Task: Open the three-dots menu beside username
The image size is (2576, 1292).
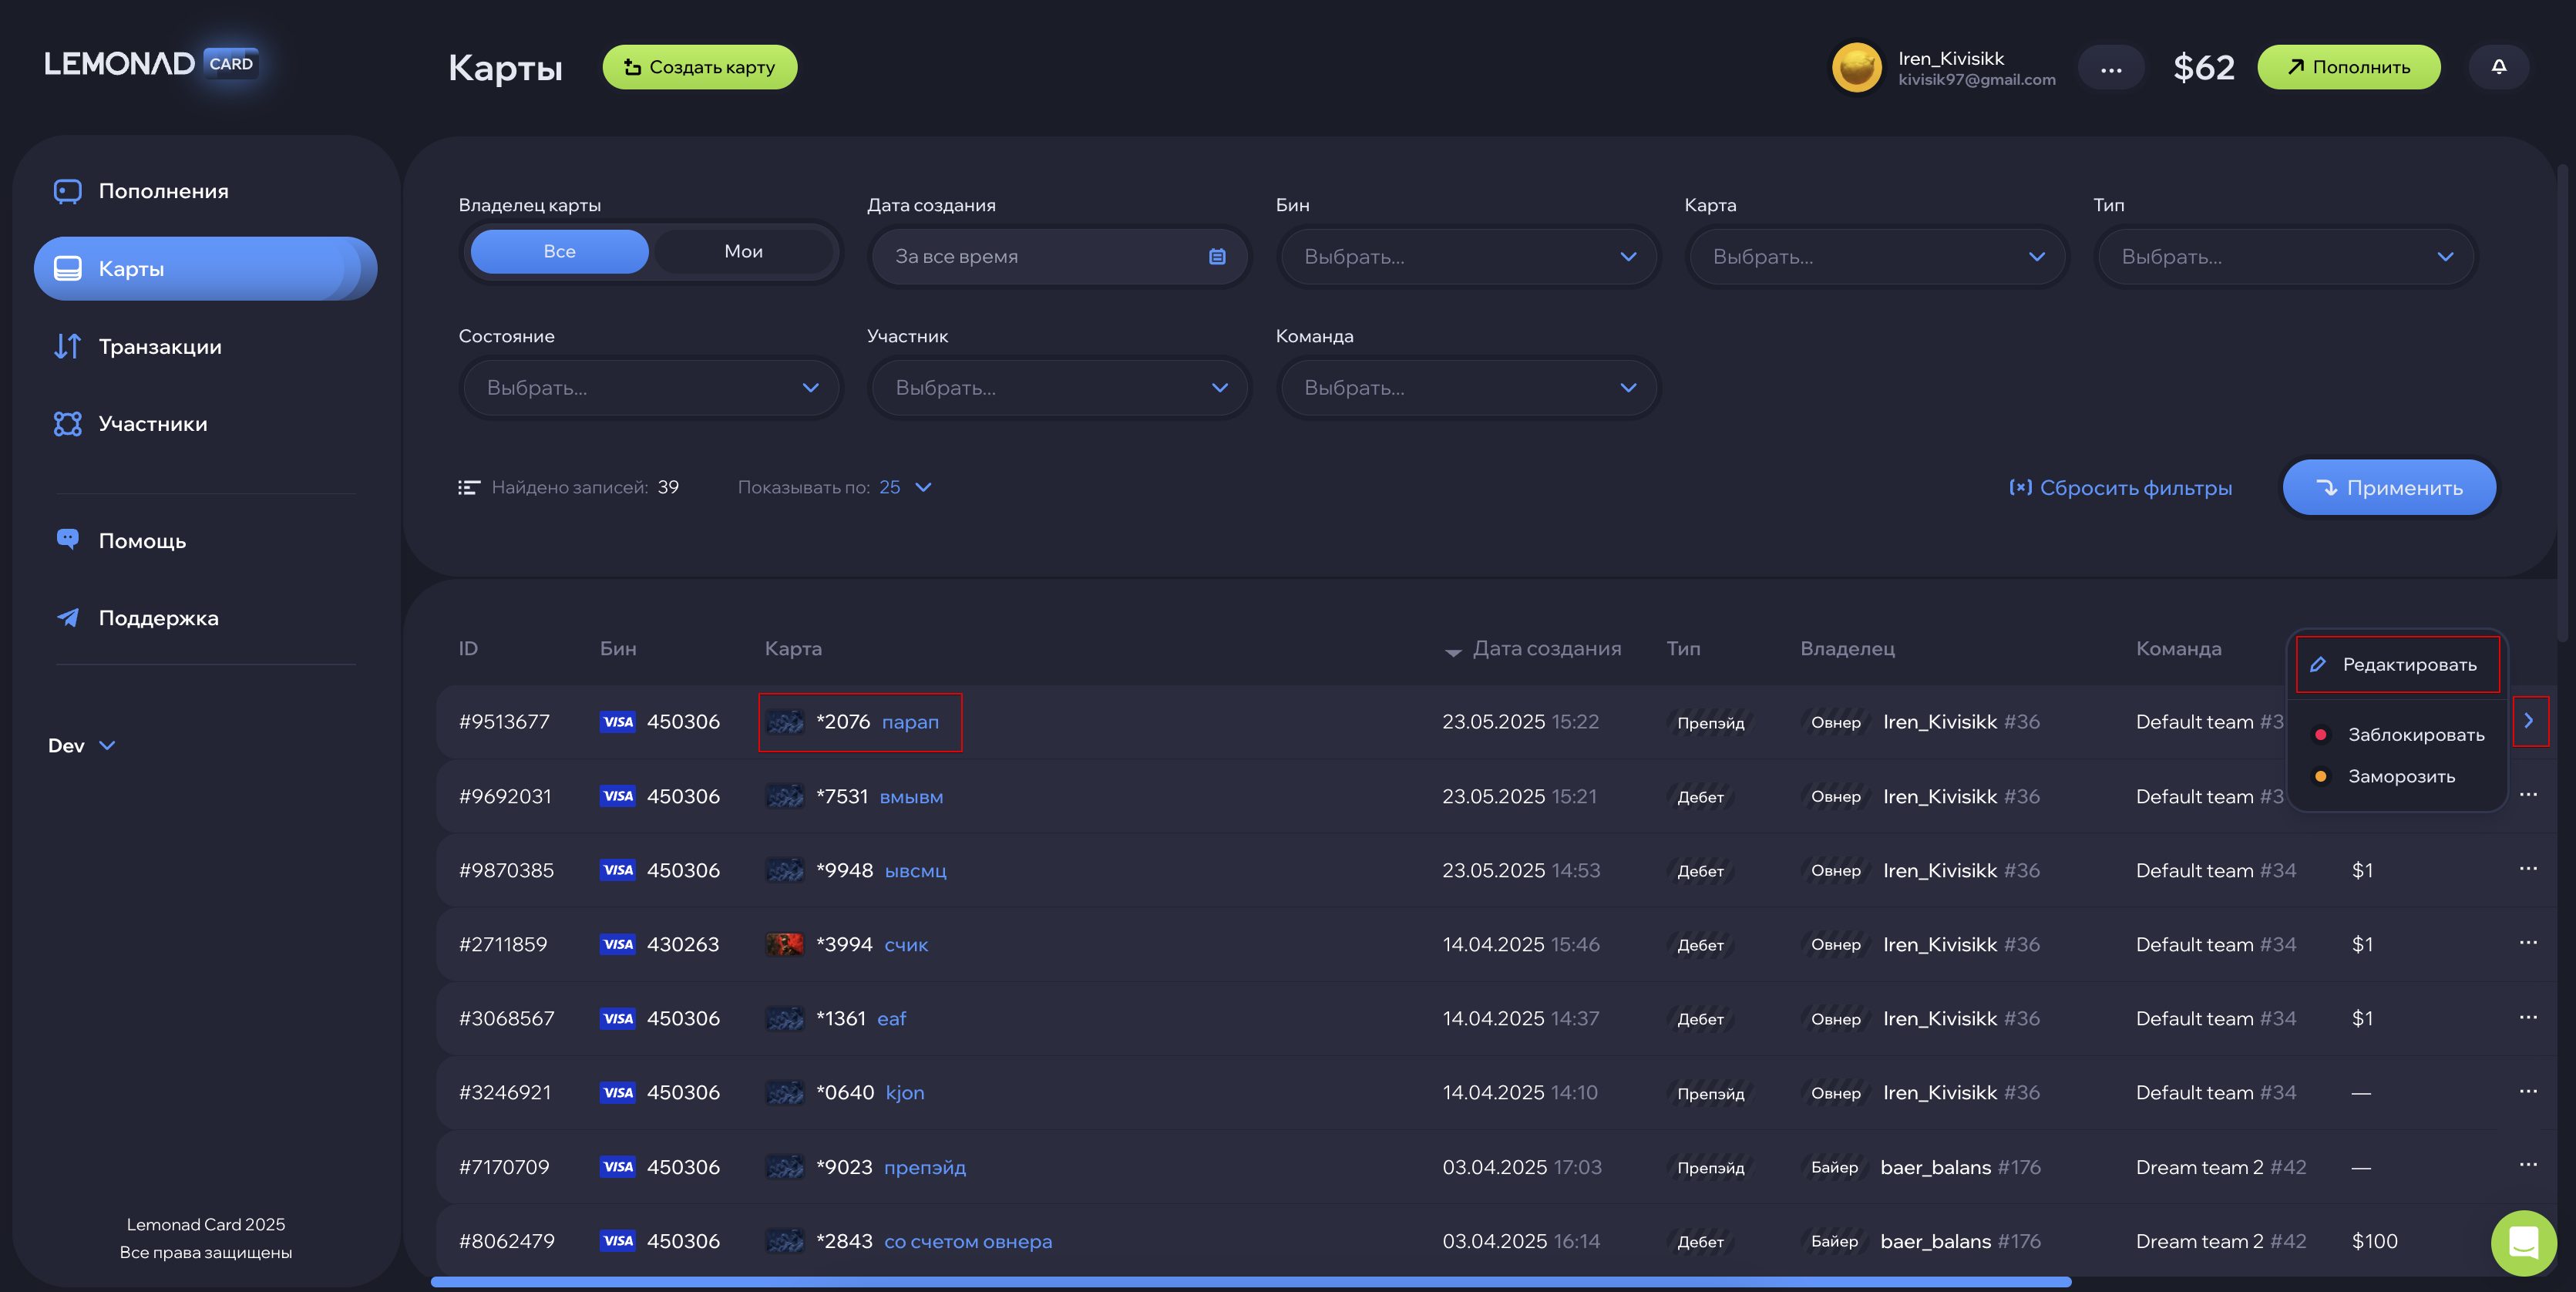Action: 2110,69
